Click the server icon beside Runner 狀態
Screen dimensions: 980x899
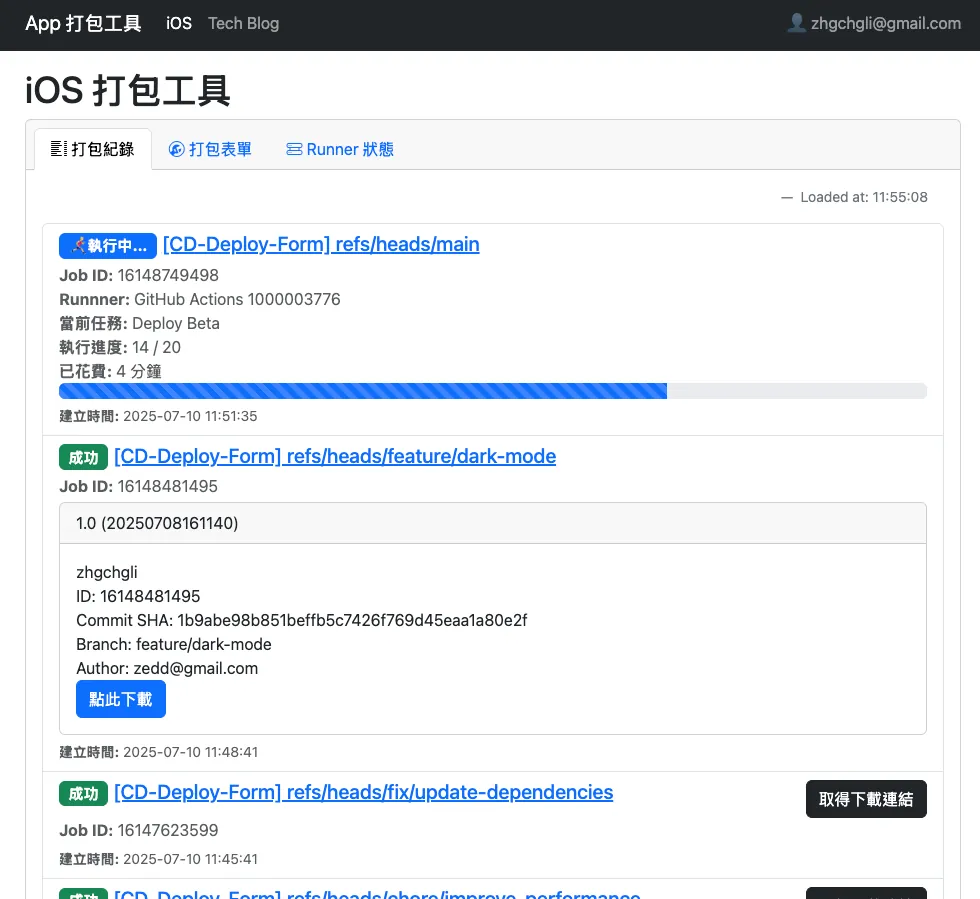(294, 150)
